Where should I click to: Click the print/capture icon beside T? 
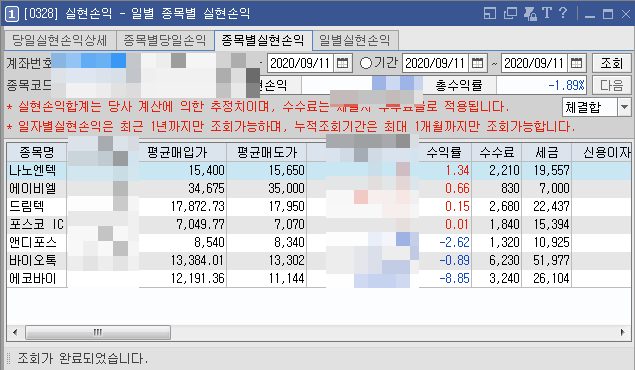(x=530, y=13)
